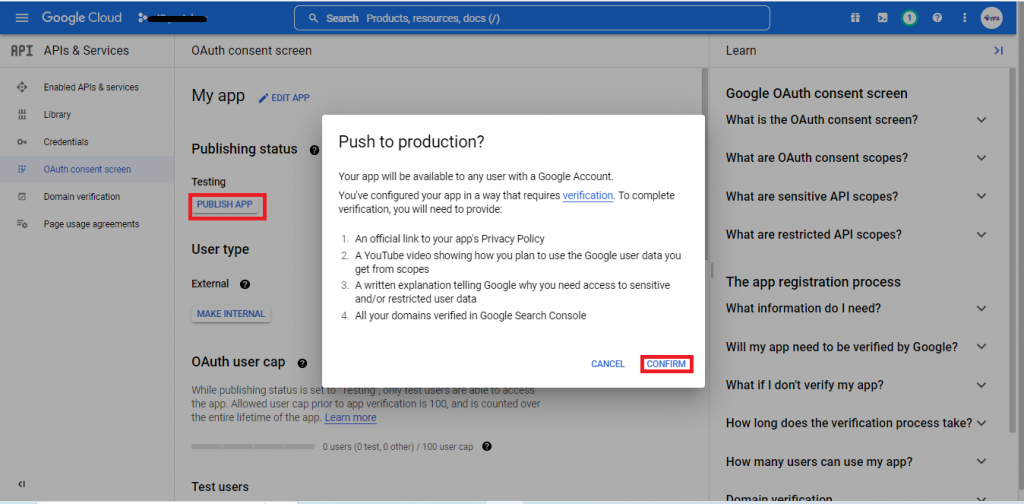Click CONFIRM in Push to production dialog
Viewport: 1024px width, 504px height.
666,364
